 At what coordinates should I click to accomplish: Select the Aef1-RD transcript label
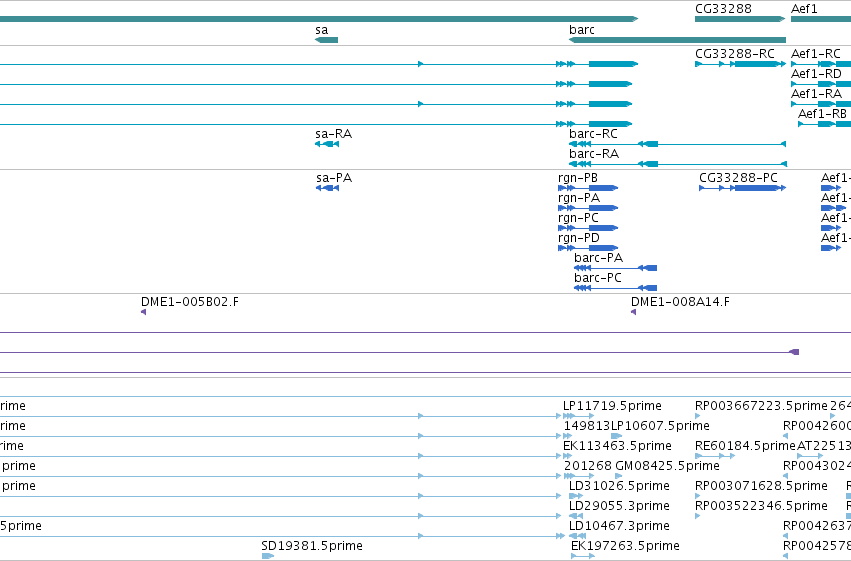click(816, 74)
